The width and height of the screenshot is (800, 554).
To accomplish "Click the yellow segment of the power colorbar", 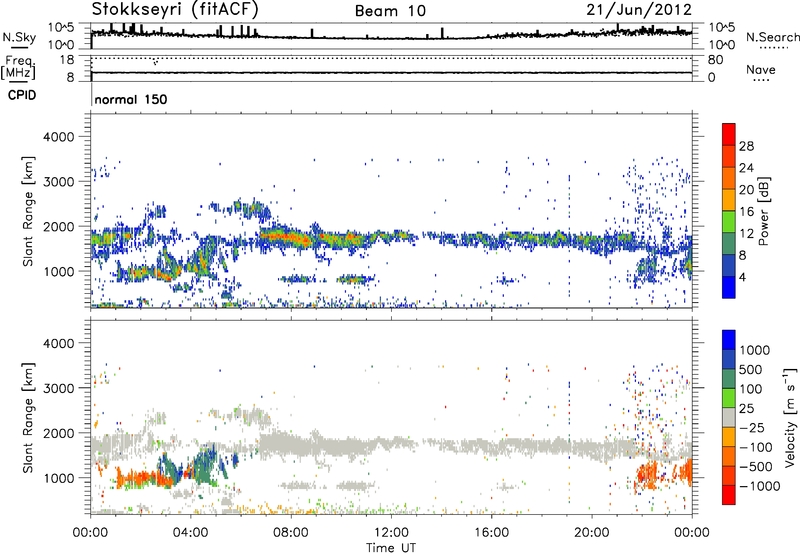I will (729, 200).
